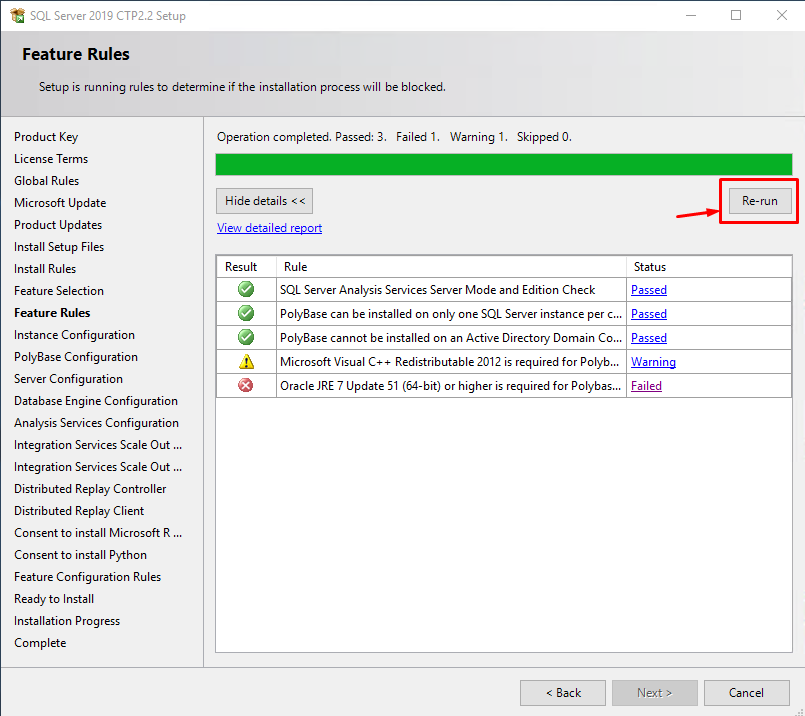
Task: Select Install Setup Files step in sidebar
Action: (x=59, y=247)
